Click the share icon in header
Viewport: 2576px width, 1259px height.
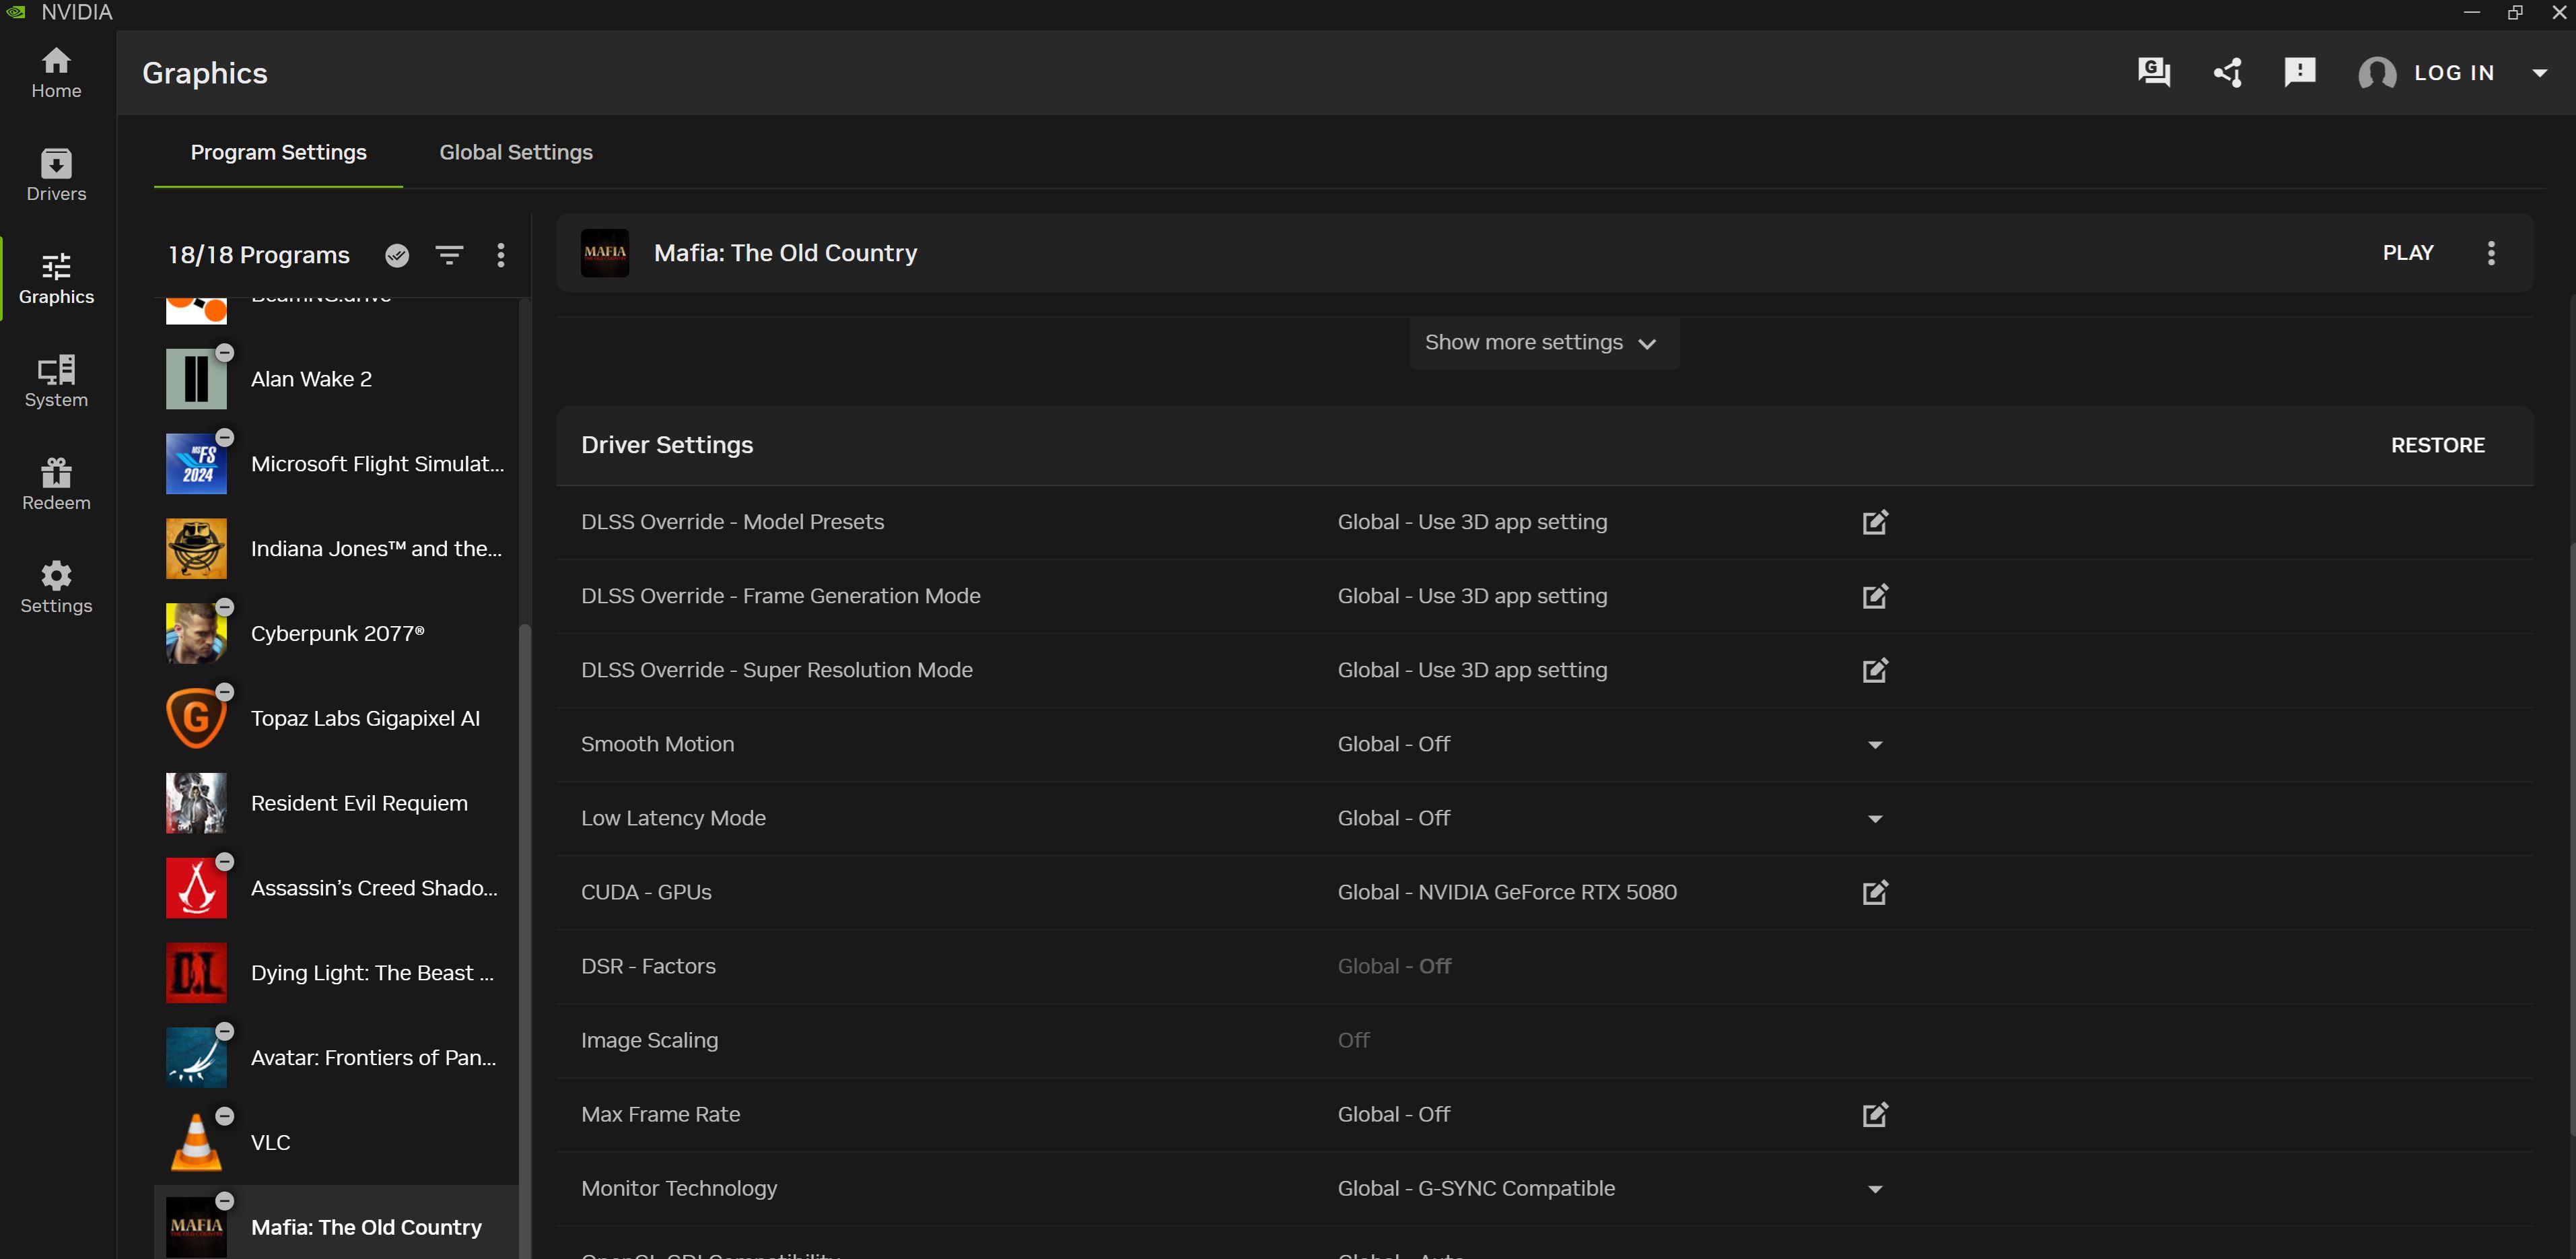(x=2227, y=72)
